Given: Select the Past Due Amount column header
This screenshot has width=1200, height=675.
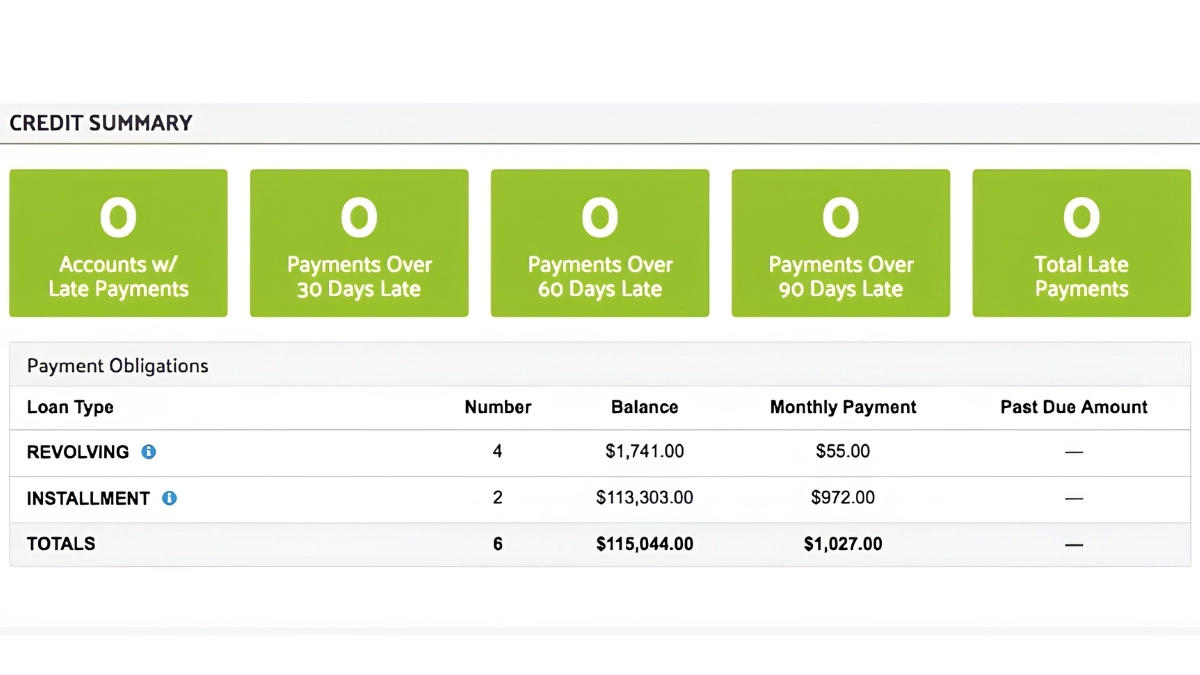Looking at the screenshot, I should pos(1074,407).
